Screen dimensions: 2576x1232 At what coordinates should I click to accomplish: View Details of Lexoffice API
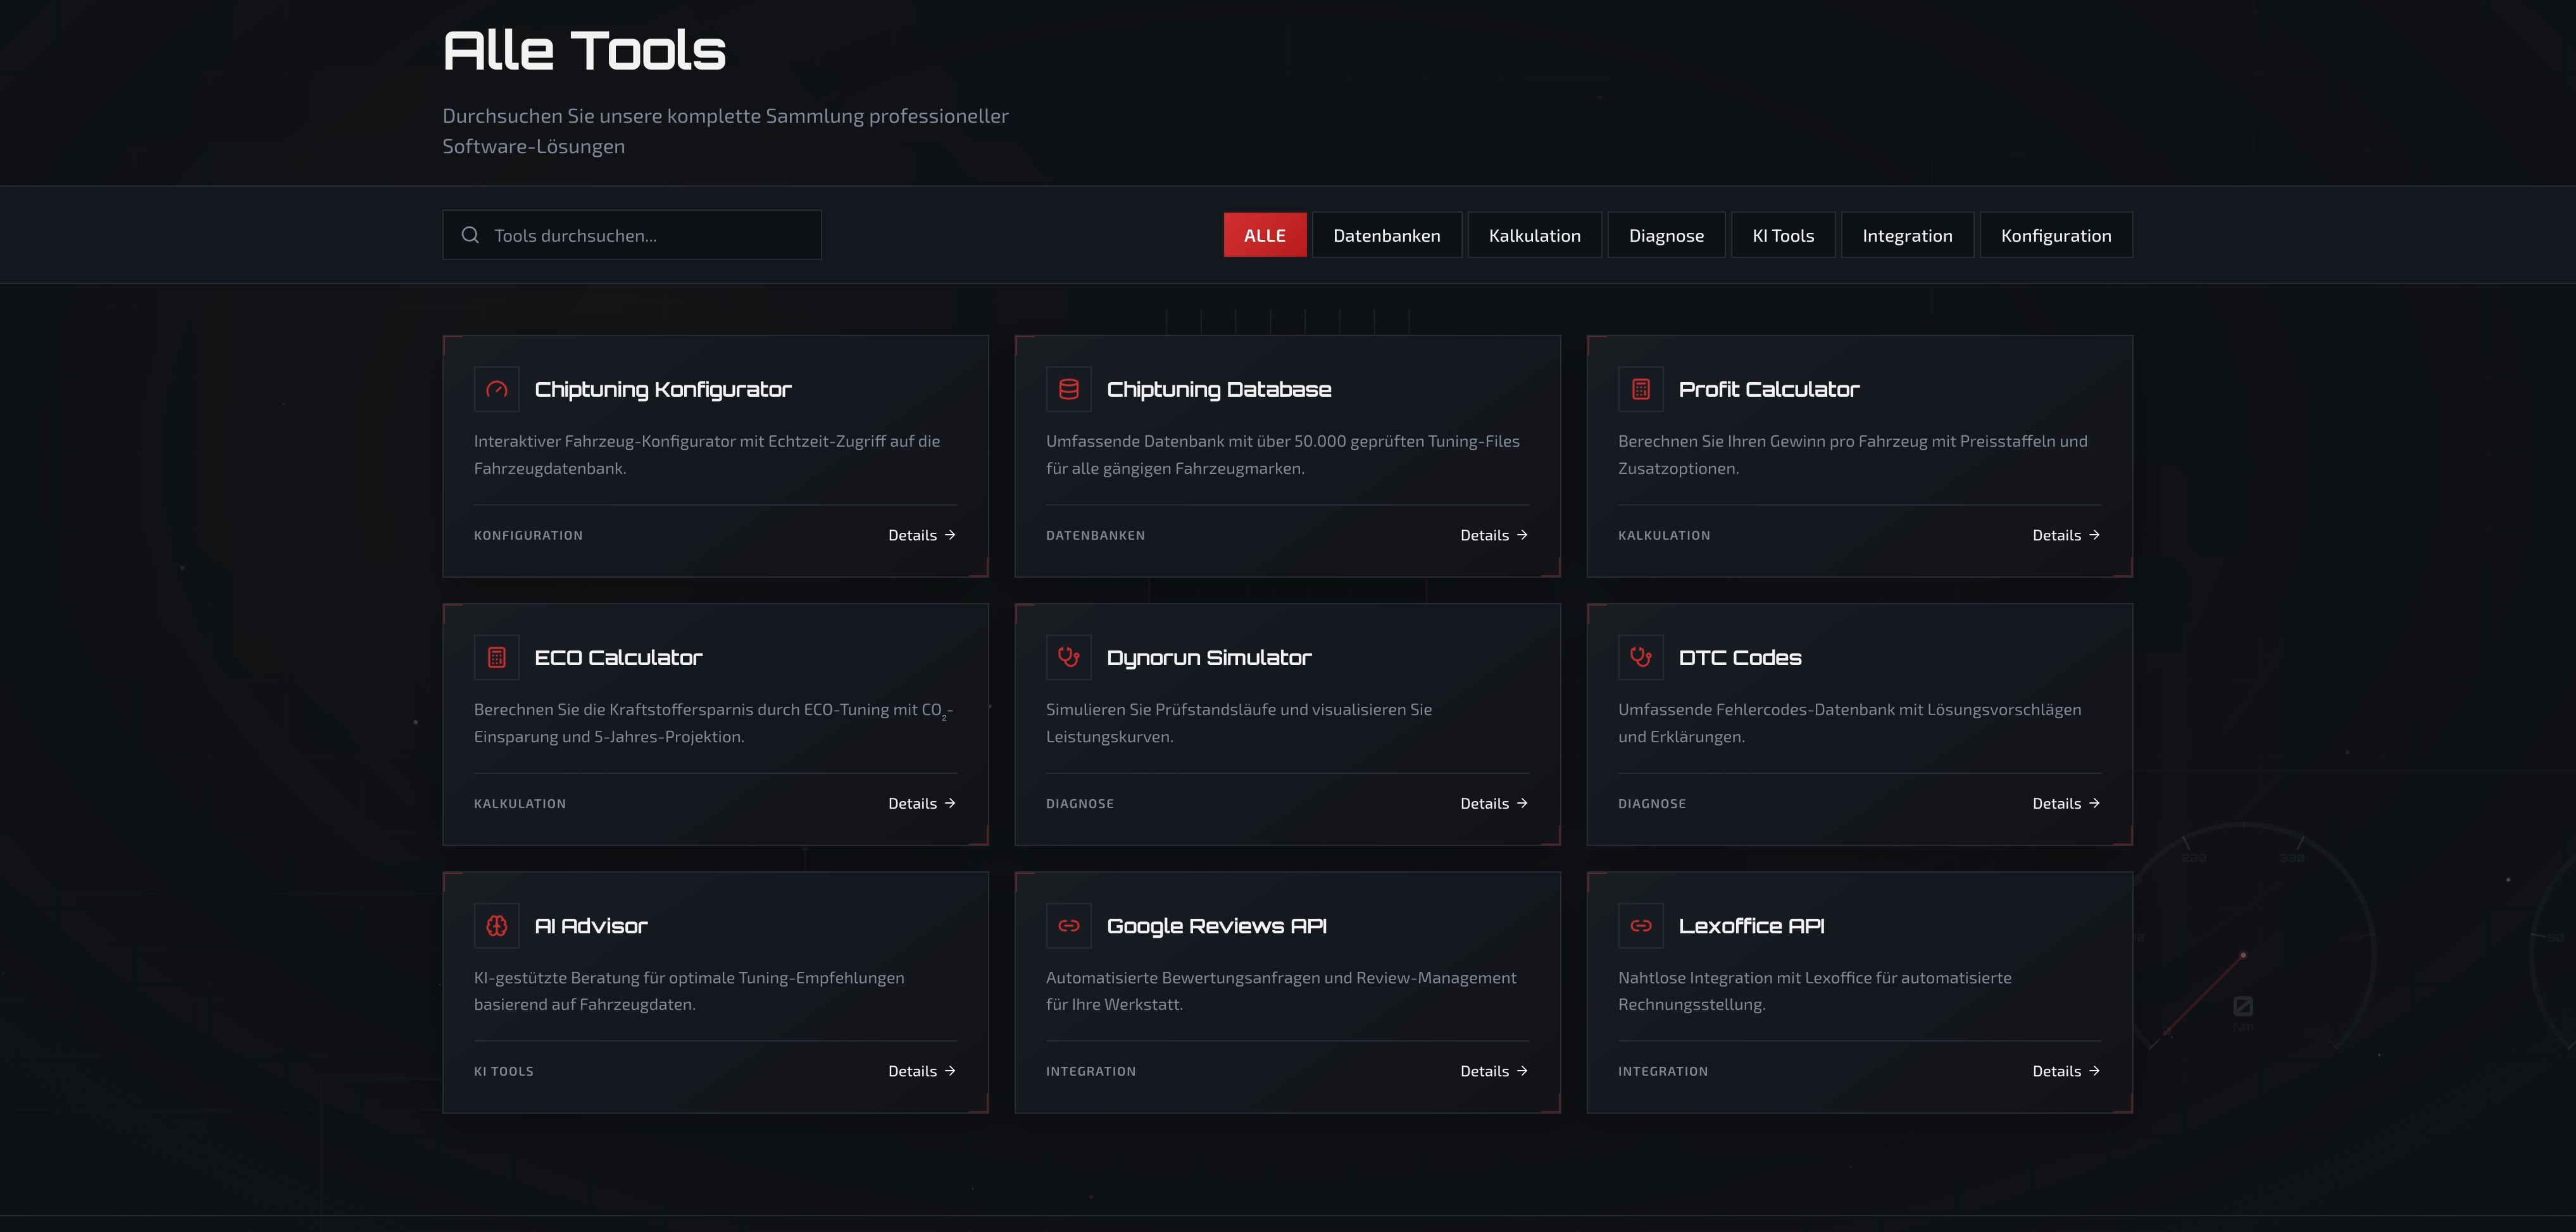2066,1071
